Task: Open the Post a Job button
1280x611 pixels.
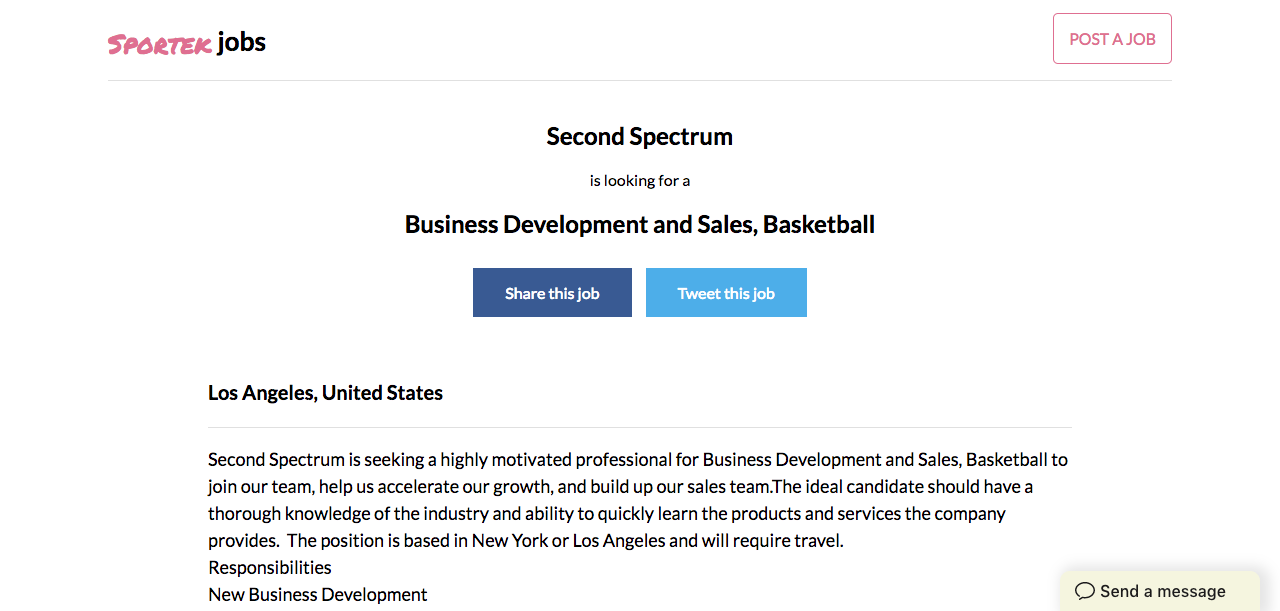Action: pos(1112,39)
